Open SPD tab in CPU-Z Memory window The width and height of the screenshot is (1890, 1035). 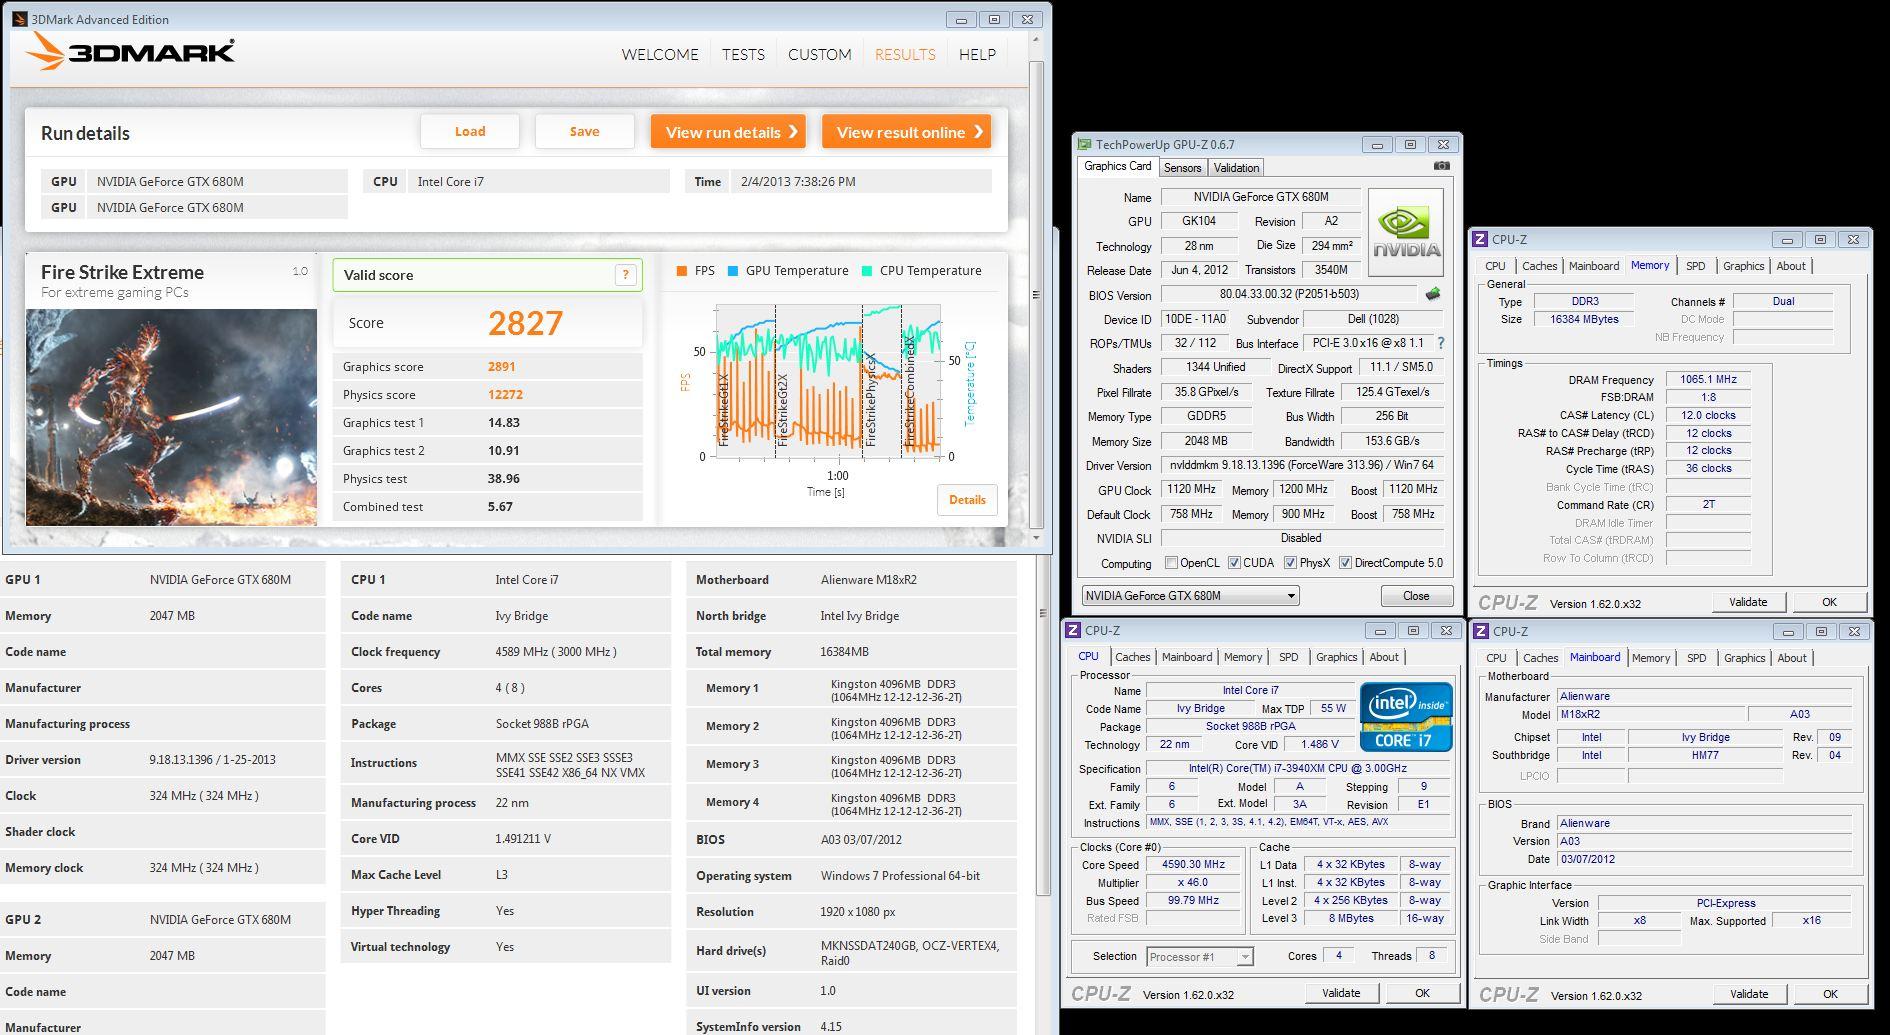[1696, 266]
